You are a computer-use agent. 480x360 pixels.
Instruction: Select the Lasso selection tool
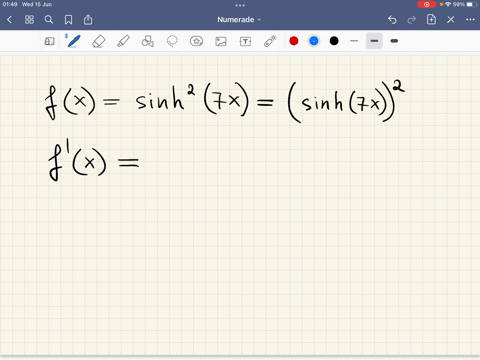pos(172,41)
